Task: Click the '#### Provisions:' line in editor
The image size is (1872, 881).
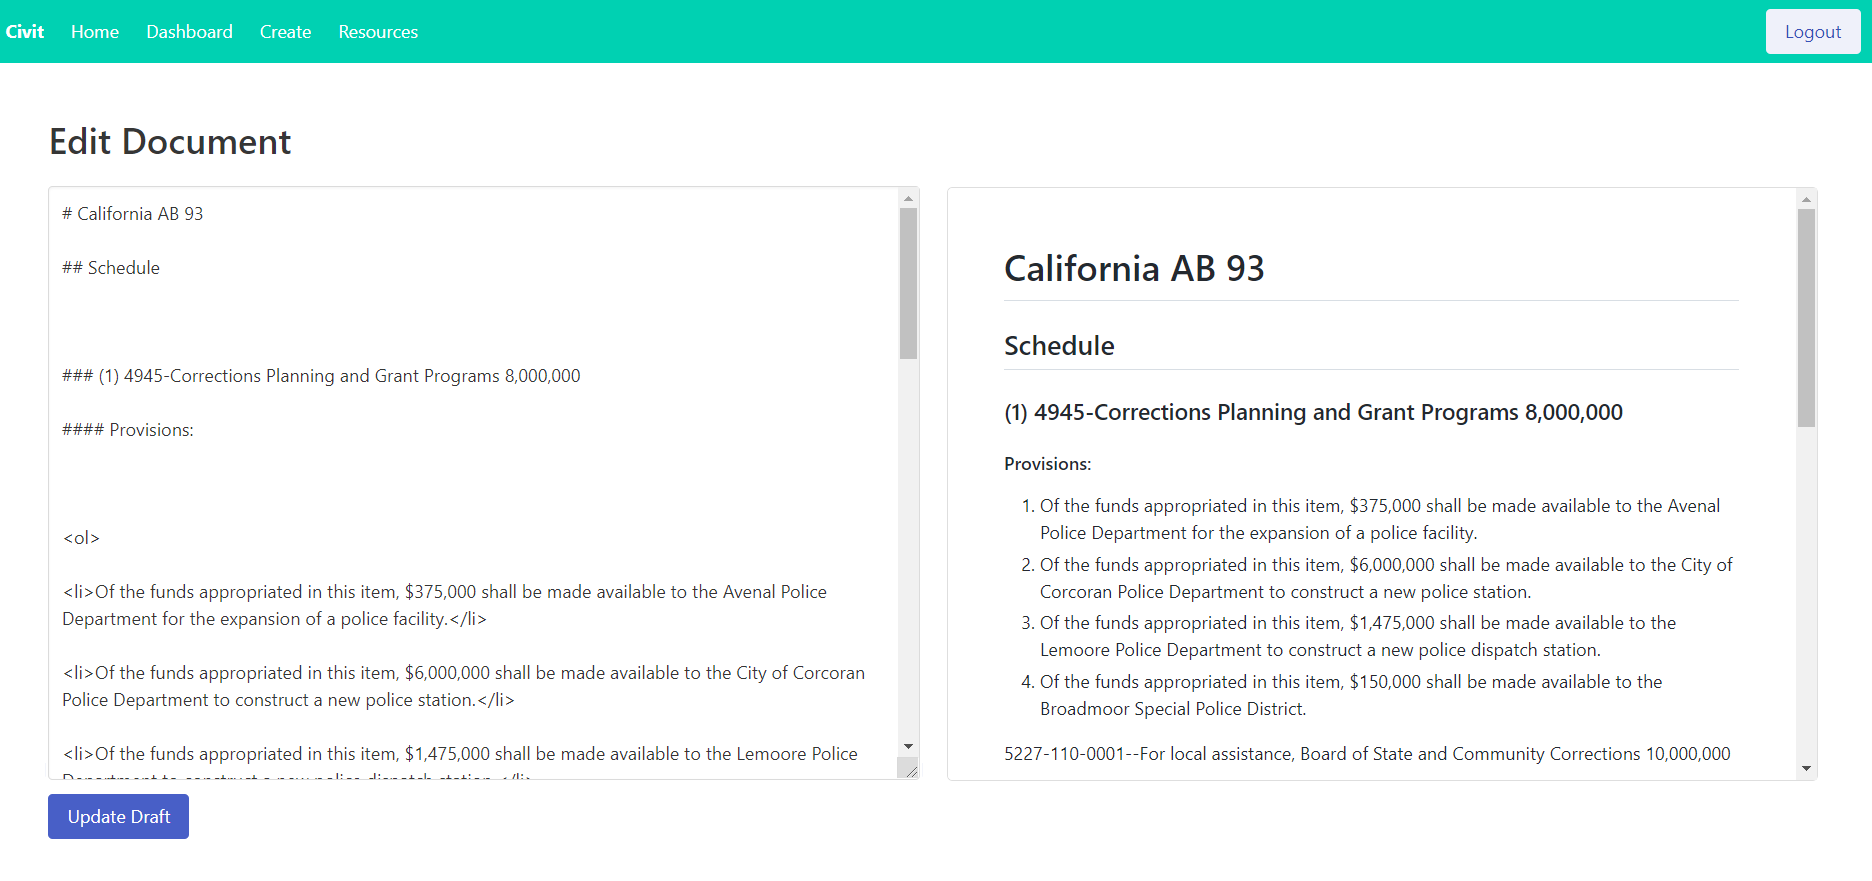Action: coord(128,430)
